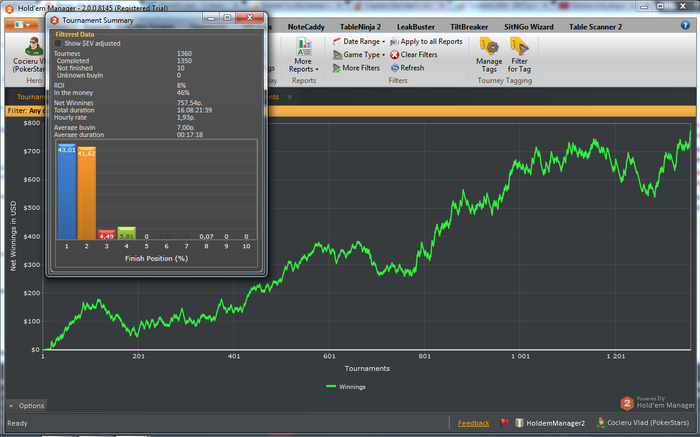Click Apply to all Reports label

tap(431, 42)
